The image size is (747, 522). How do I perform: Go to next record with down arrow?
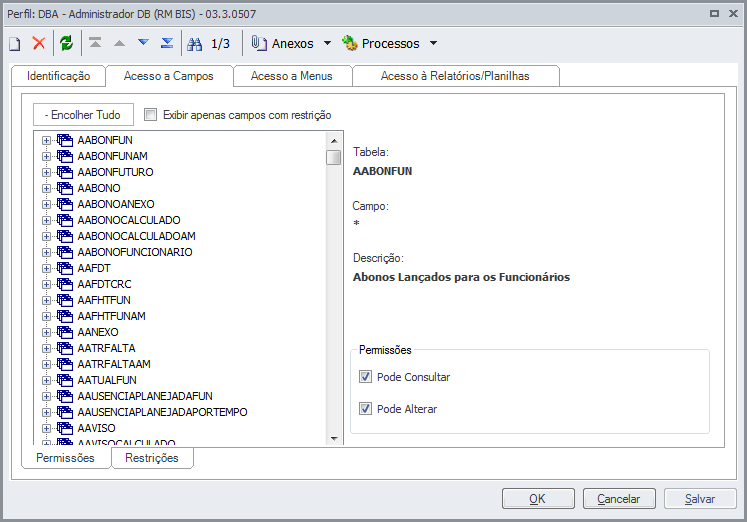click(x=142, y=43)
